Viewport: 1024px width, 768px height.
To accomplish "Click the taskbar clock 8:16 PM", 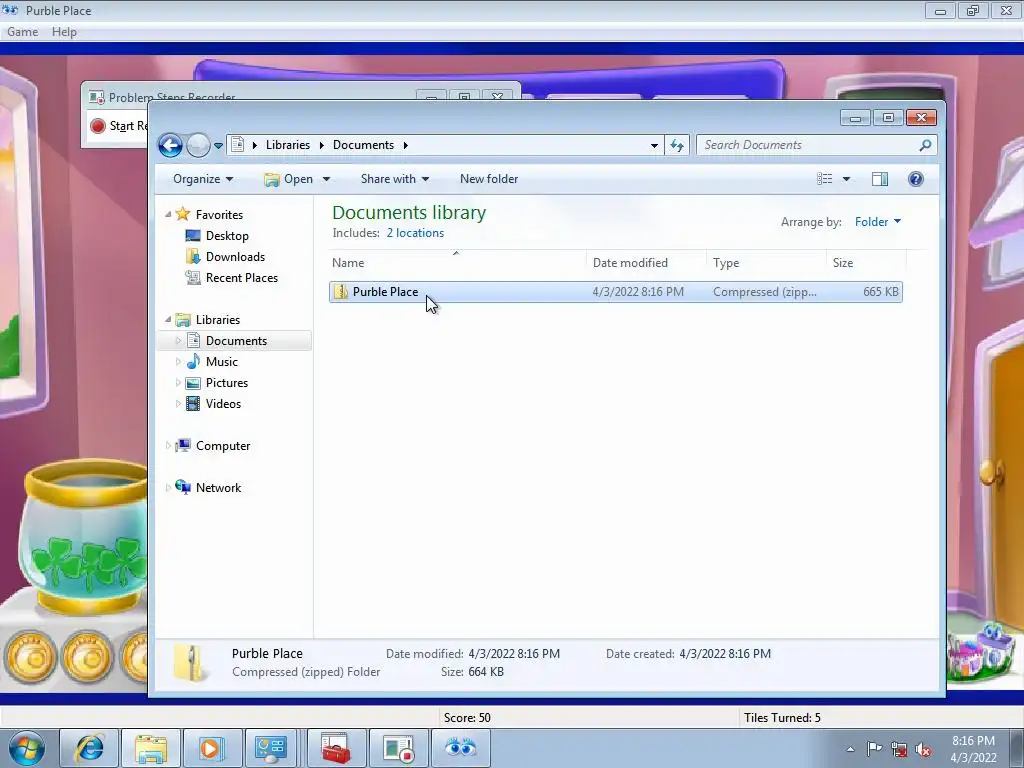I will (973, 741).
